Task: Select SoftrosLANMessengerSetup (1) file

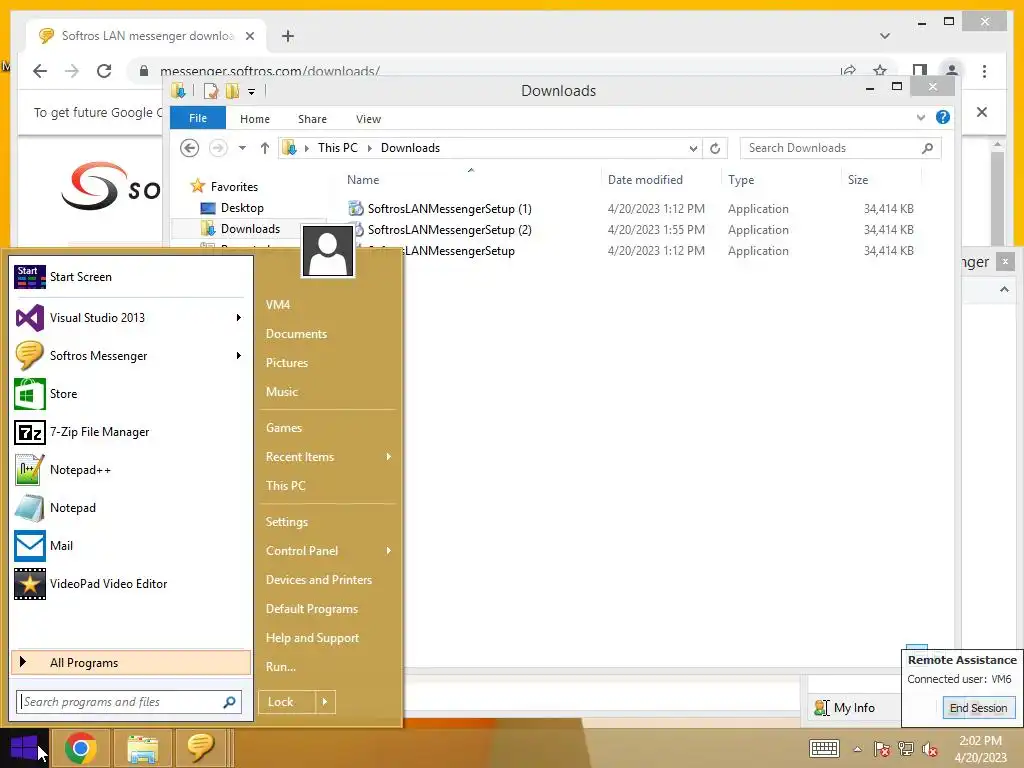Action: coord(449,209)
